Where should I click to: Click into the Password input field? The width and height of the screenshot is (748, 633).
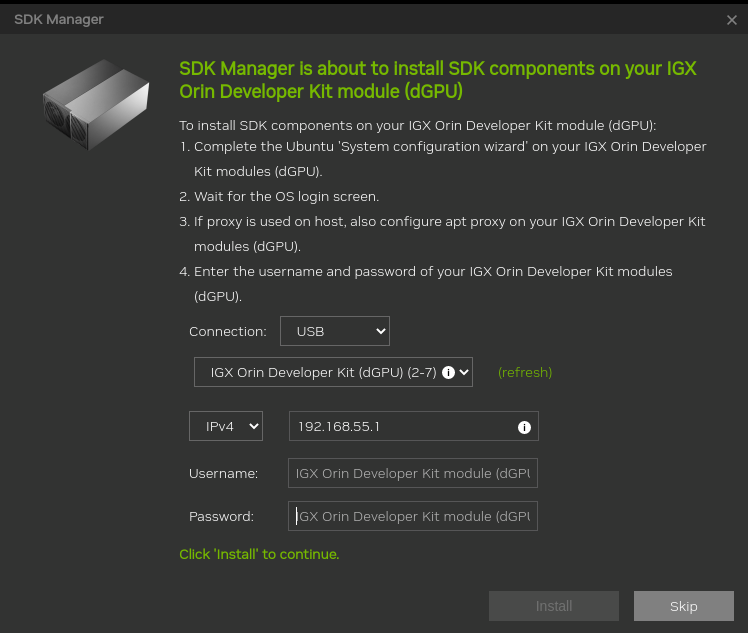click(x=413, y=516)
